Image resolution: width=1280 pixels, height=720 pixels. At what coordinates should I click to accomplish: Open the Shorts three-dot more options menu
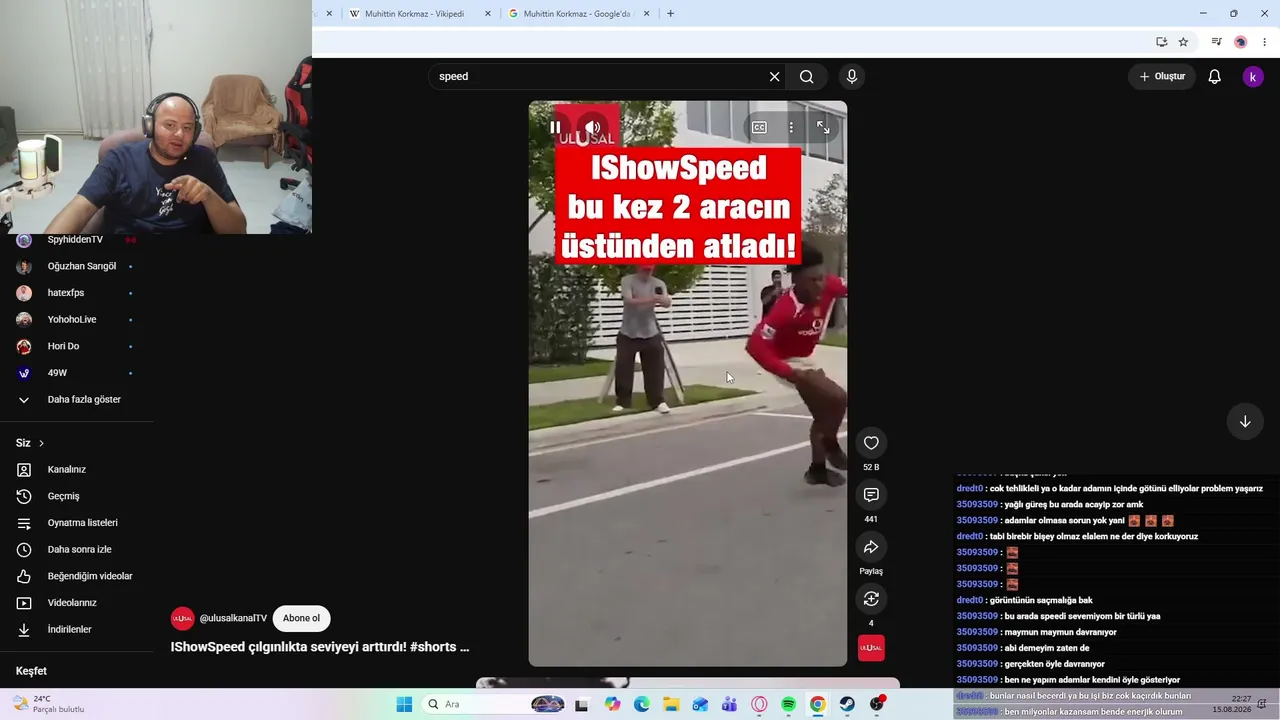pyautogui.click(x=791, y=127)
